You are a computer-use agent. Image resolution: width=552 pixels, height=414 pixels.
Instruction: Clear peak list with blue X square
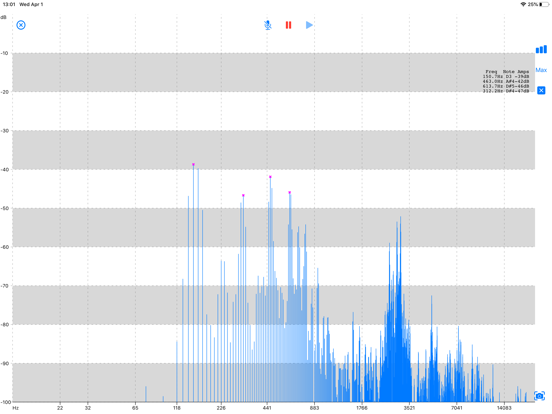coord(541,90)
